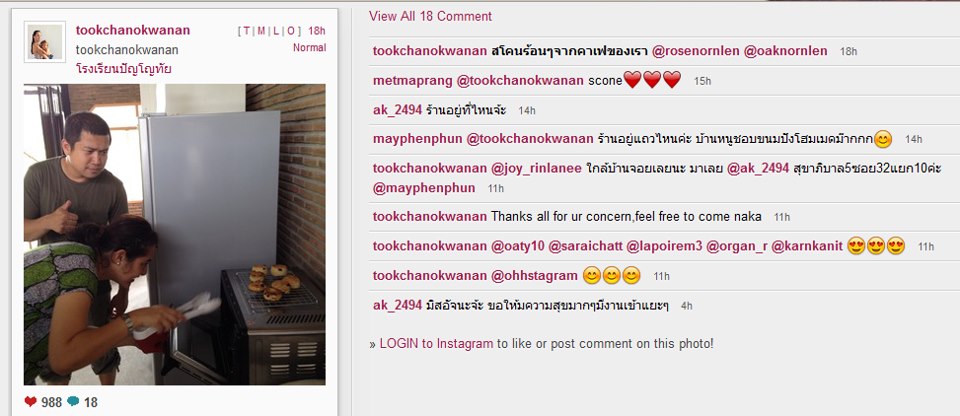Viewport: 960px width, 416px height.
Task: Expand View All 18 Comment
Action: (430, 17)
